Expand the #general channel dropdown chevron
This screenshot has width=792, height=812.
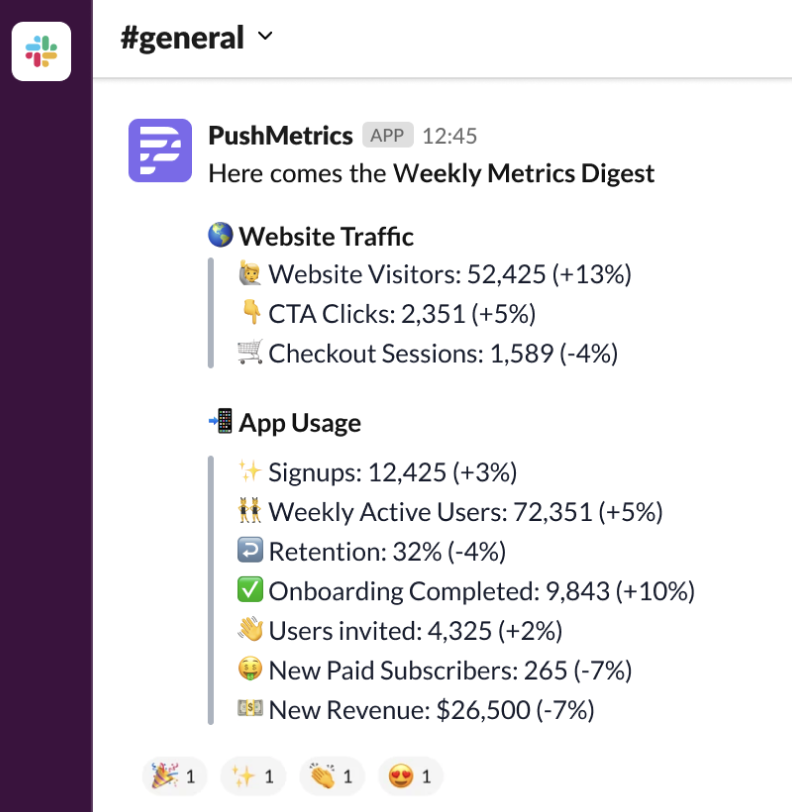pos(265,37)
